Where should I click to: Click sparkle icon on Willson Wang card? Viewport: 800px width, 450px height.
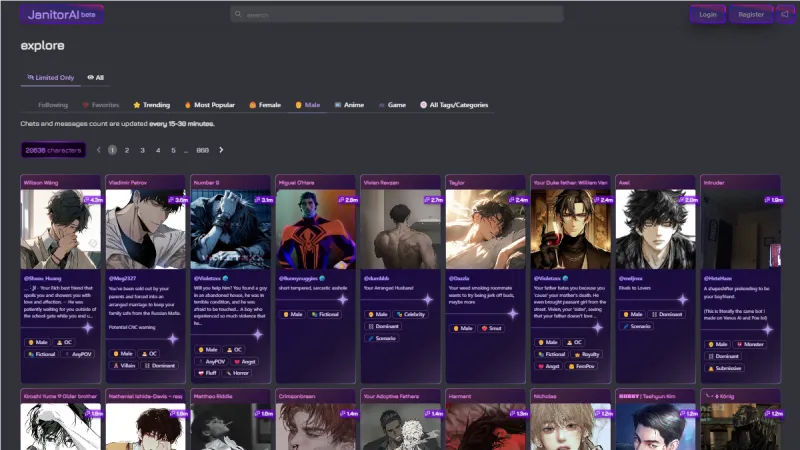tap(88, 328)
